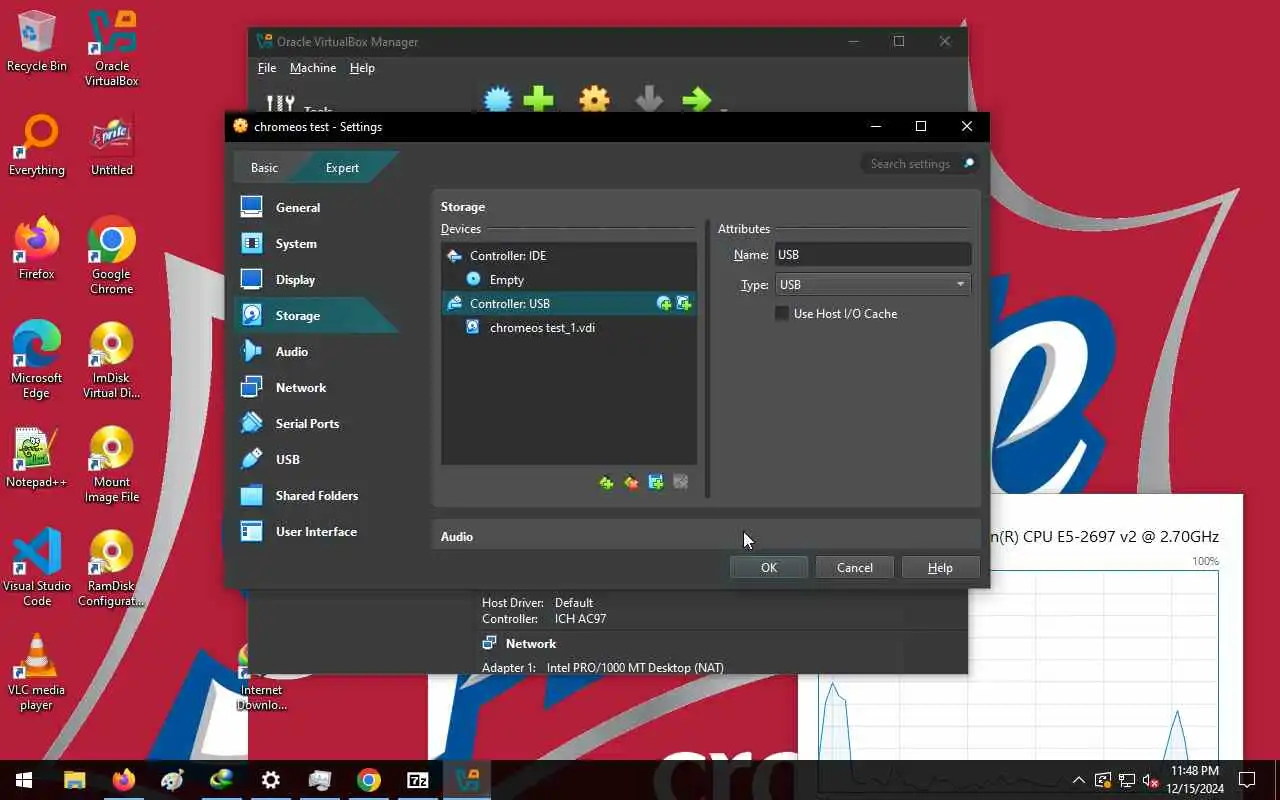Click the Cancel button in Settings
This screenshot has width=1280, height=800.
click(x=855, y=567)
